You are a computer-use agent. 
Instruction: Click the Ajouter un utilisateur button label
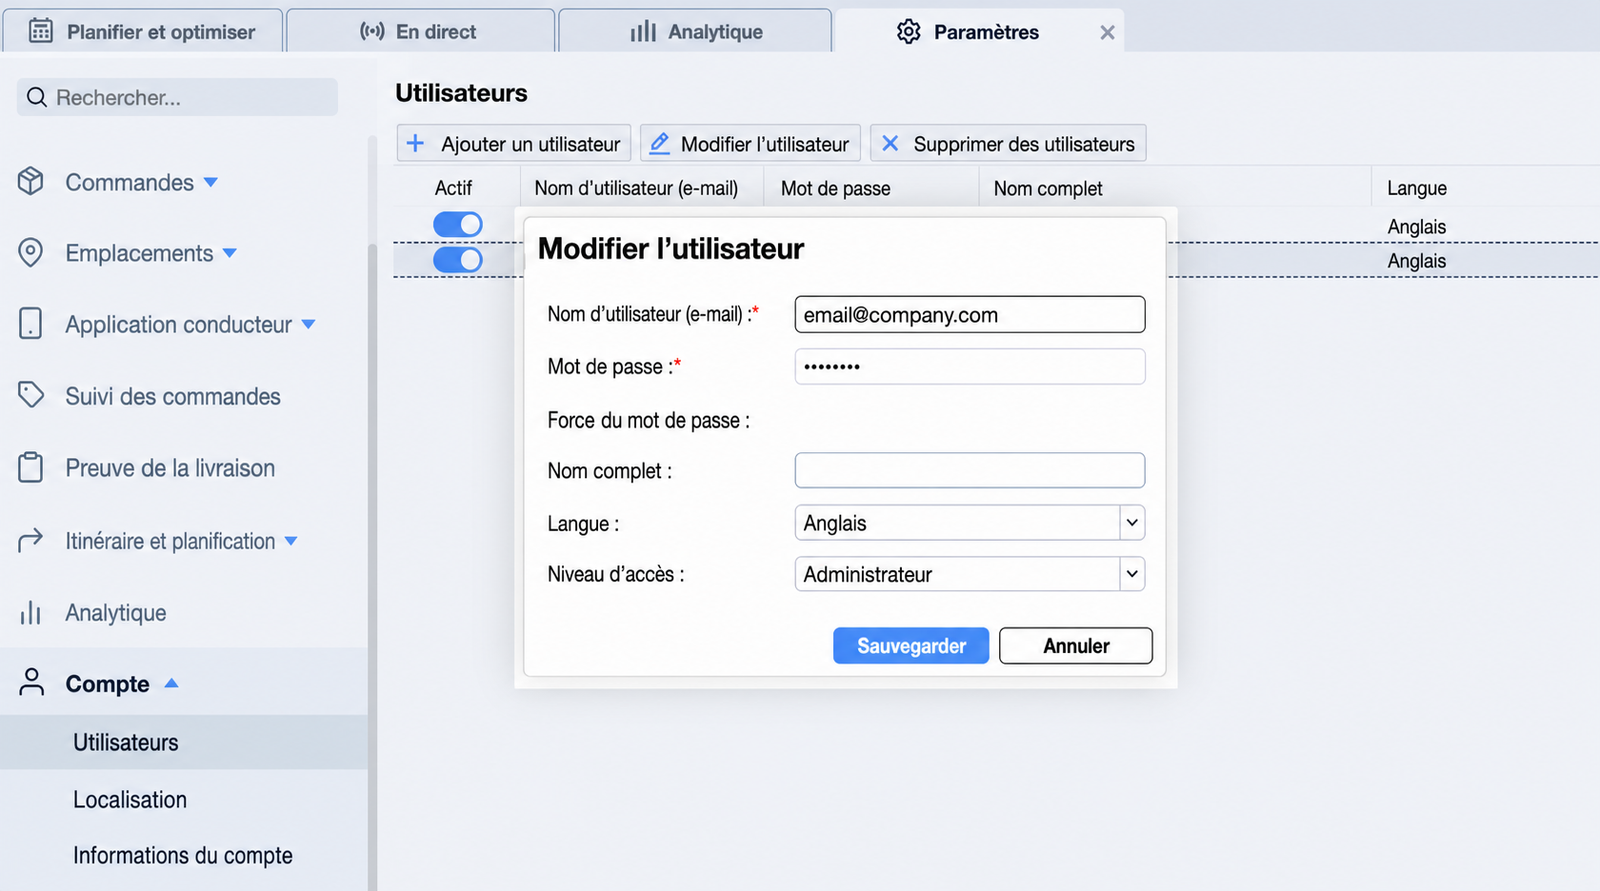pos(531,144)
